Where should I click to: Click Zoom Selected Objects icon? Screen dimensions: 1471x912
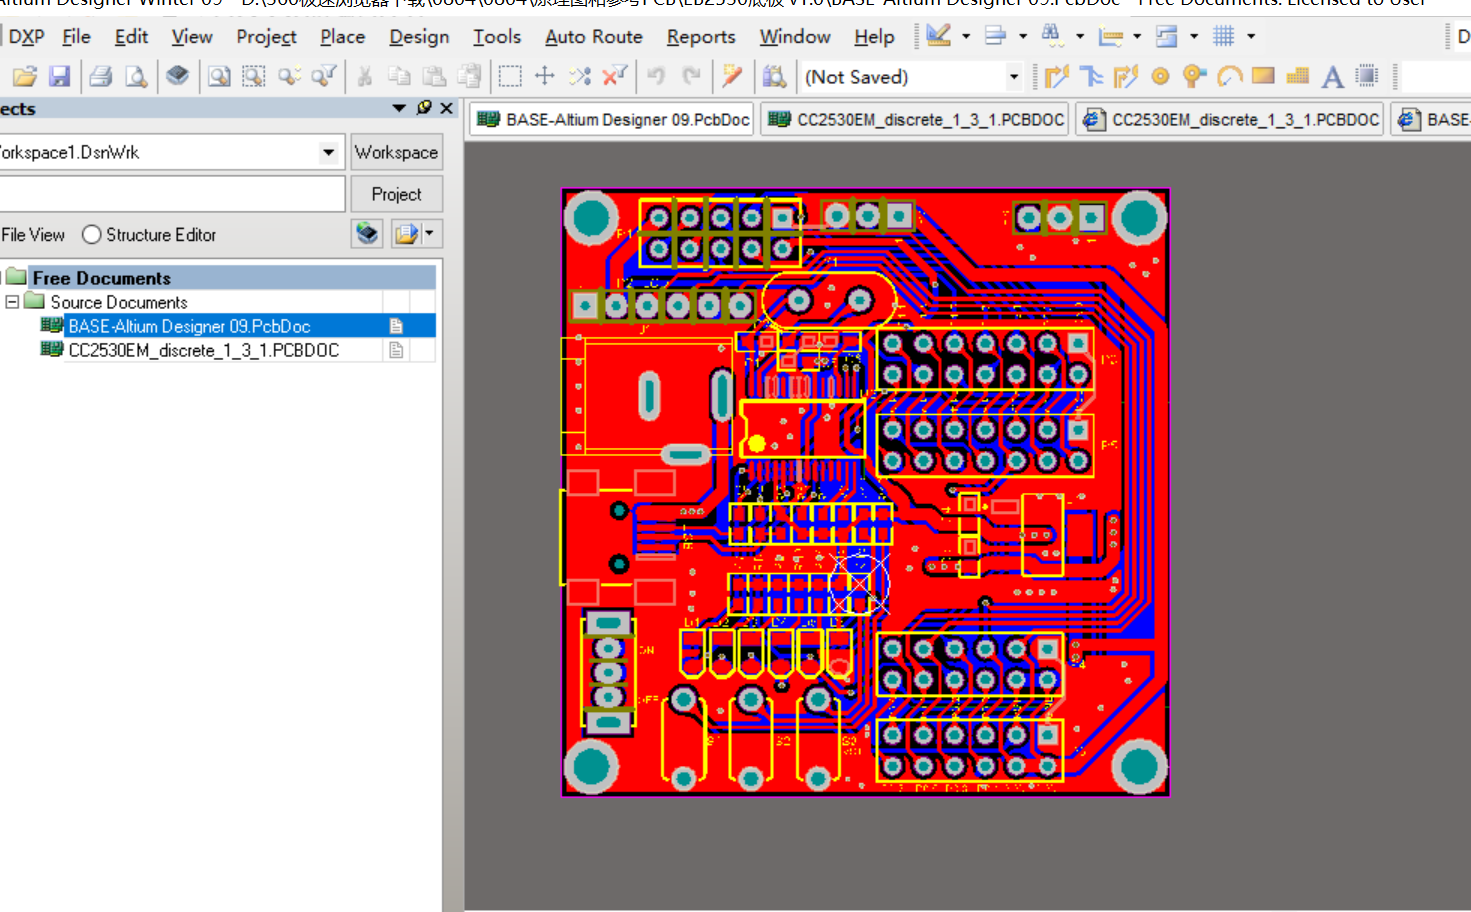point(289,76)
